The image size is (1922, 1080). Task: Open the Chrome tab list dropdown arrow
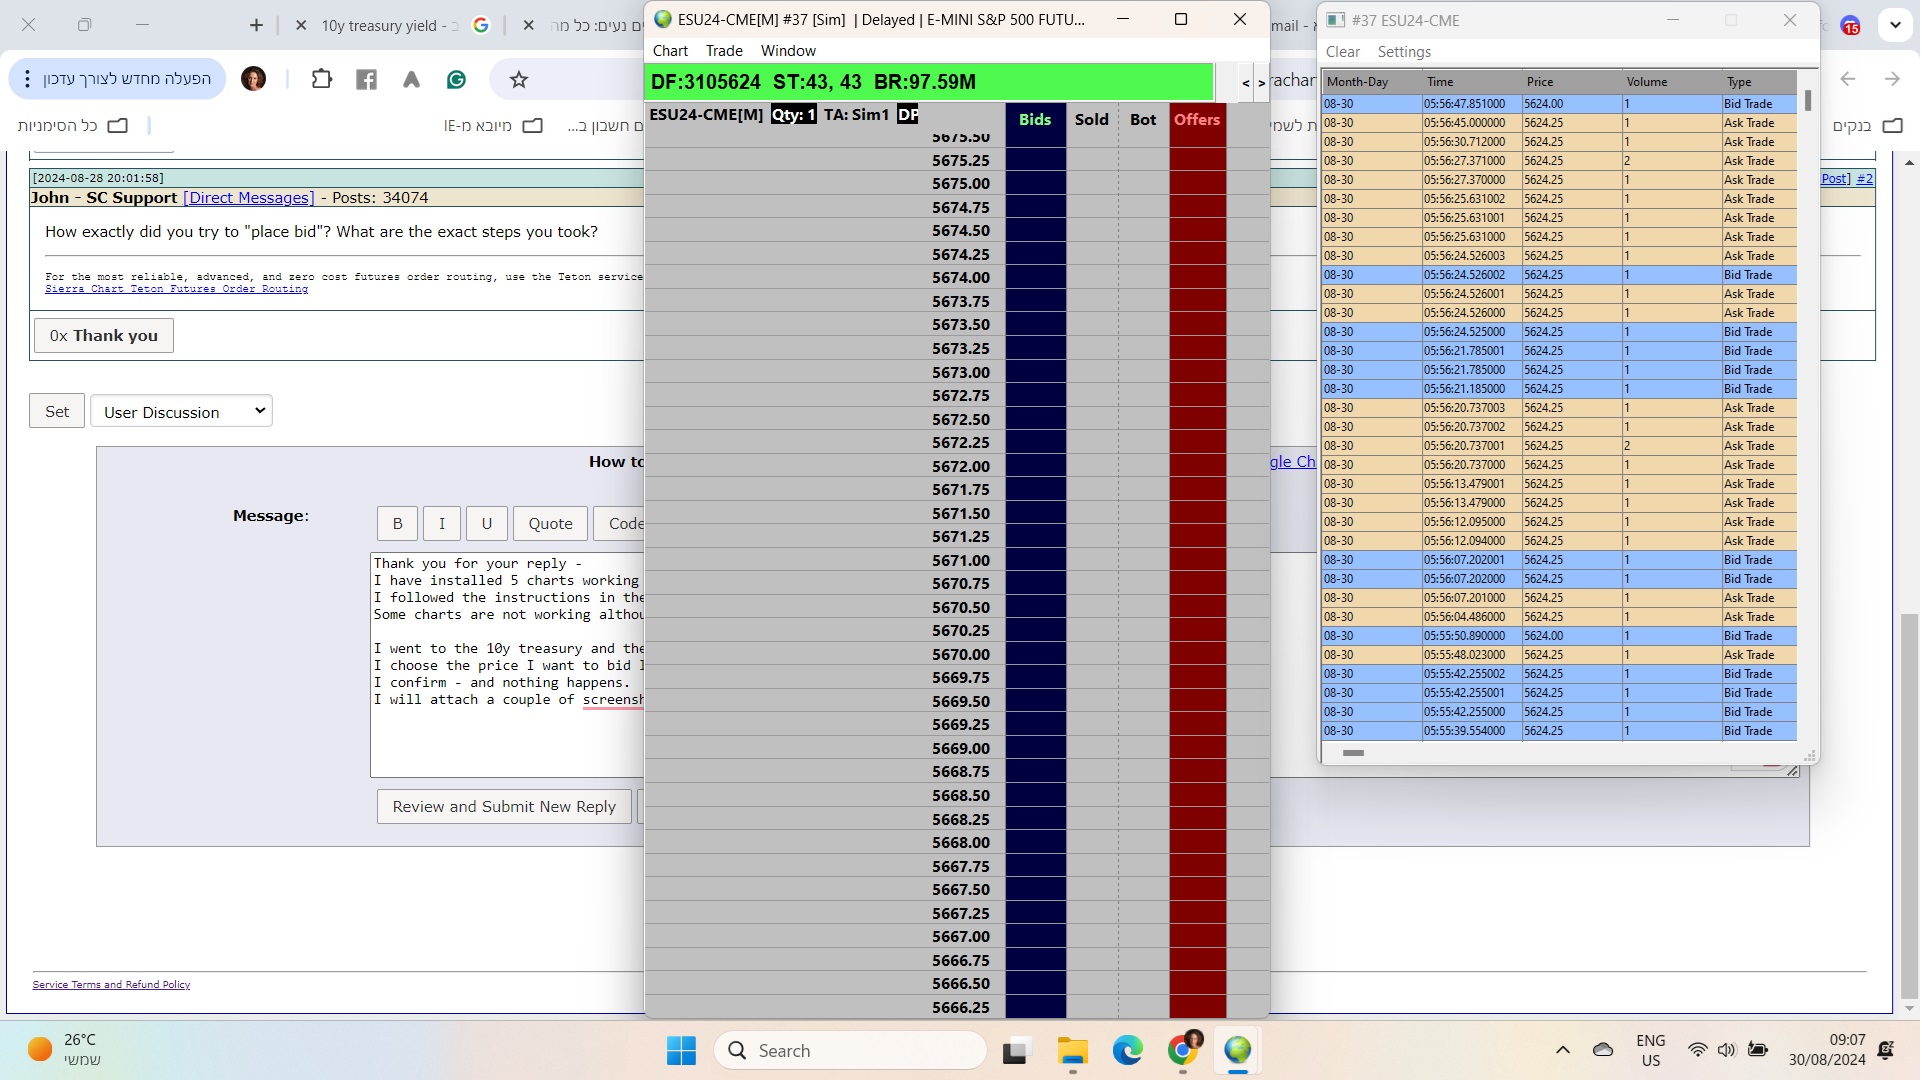point(1895,26)
